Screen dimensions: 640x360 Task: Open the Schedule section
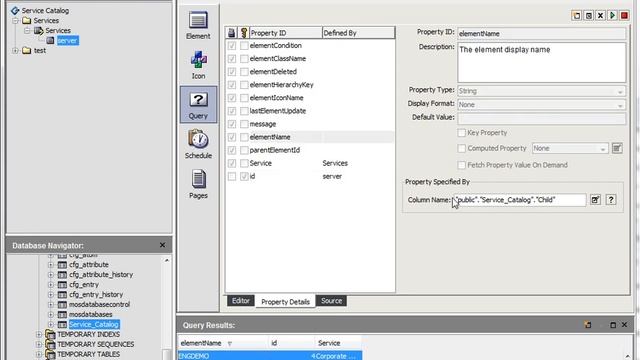[x=198, y=144]
